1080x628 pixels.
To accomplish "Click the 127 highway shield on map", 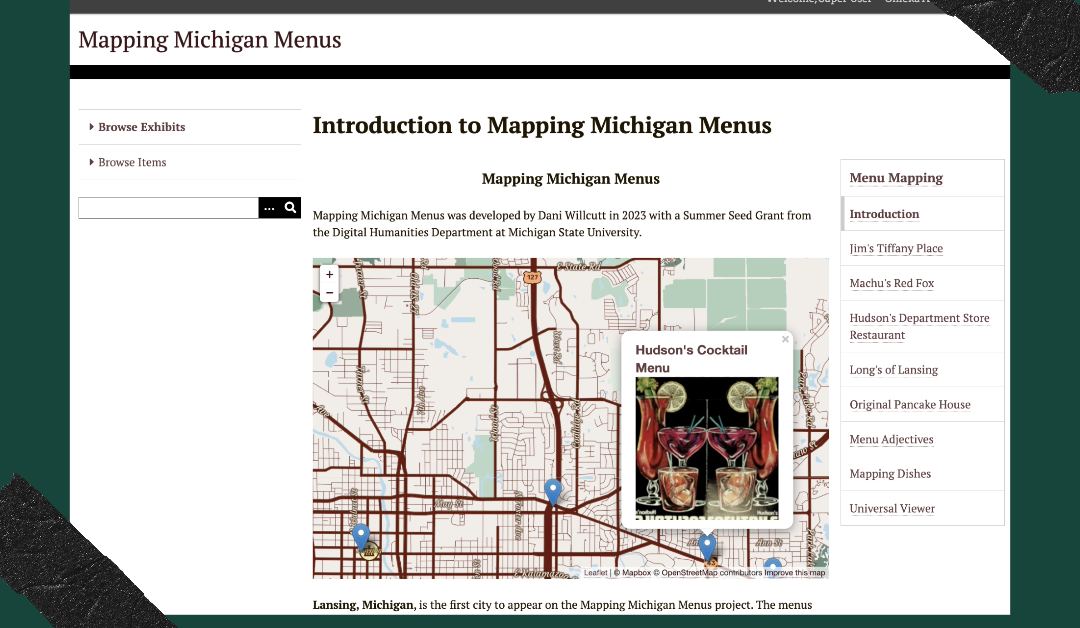I will (532, 277).
